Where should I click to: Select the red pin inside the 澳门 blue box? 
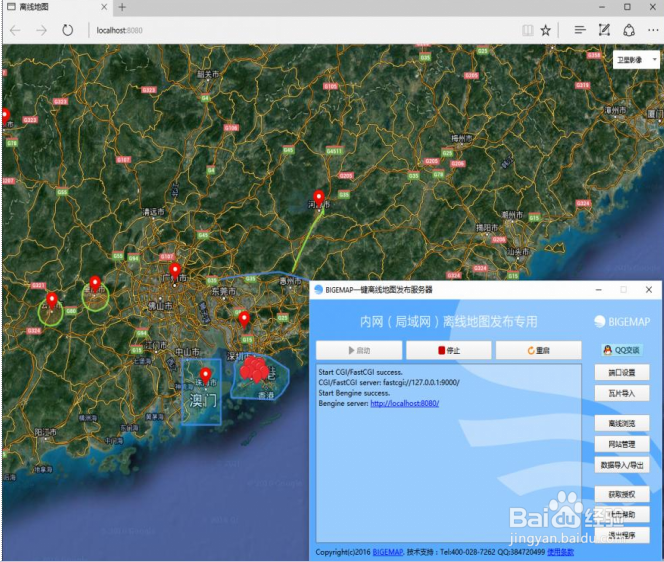click(205, 376)
